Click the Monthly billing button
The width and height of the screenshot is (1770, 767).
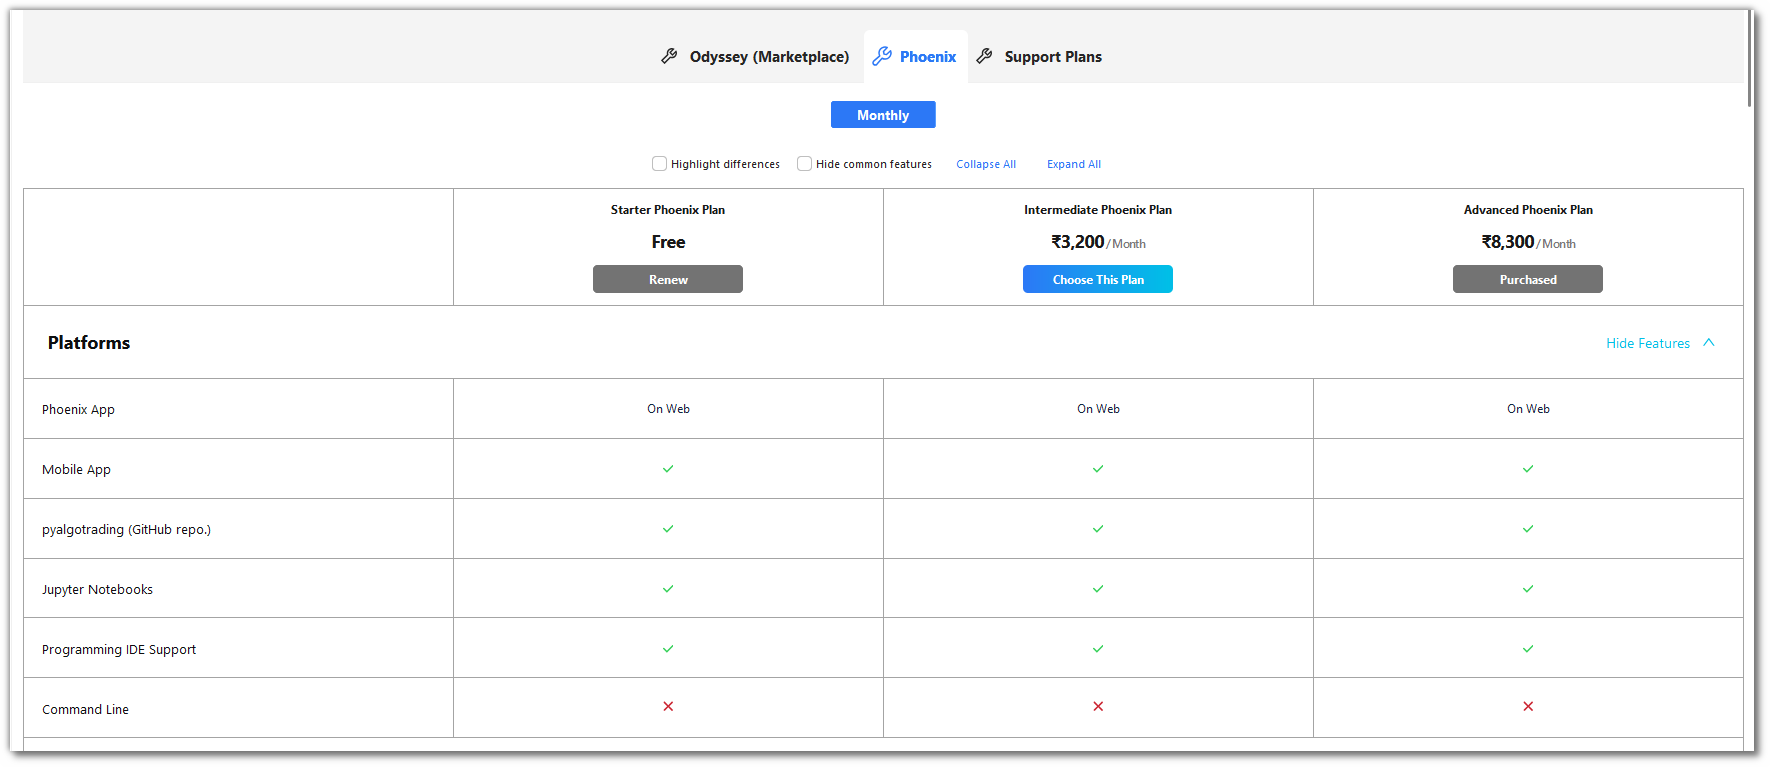tap(883, 115)
